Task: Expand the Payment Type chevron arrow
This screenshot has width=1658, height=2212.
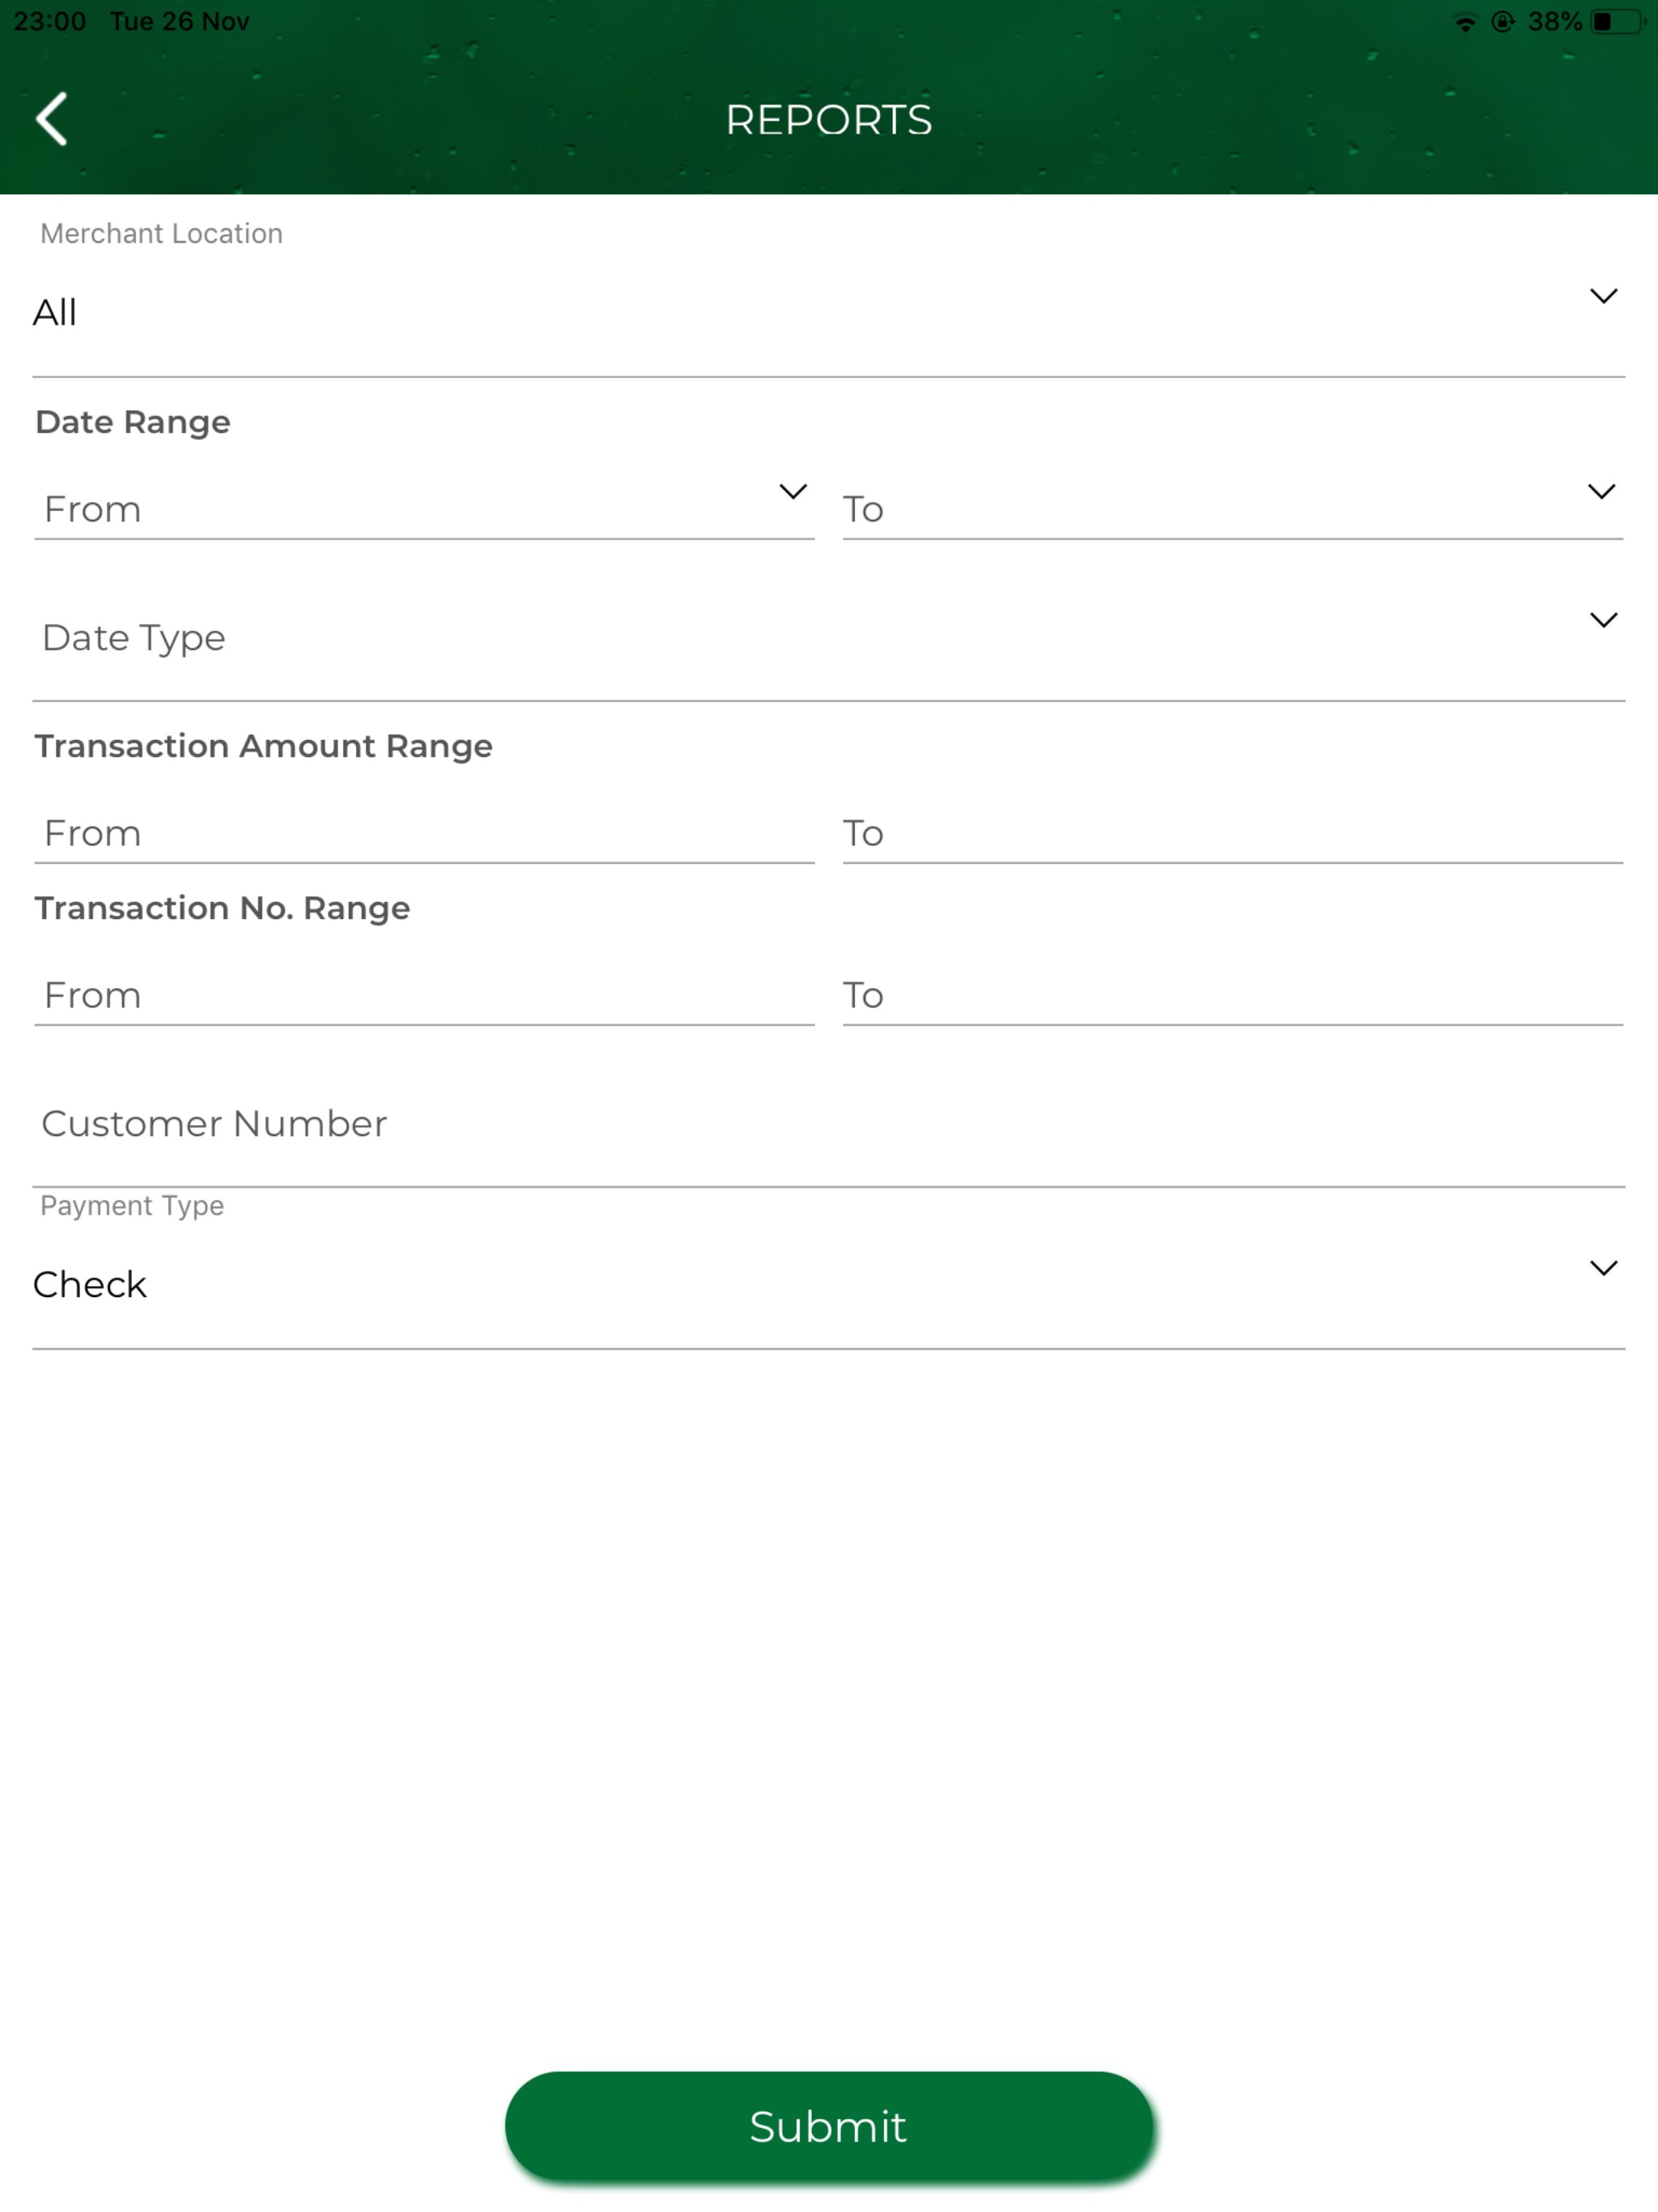Action: 1603,1268
